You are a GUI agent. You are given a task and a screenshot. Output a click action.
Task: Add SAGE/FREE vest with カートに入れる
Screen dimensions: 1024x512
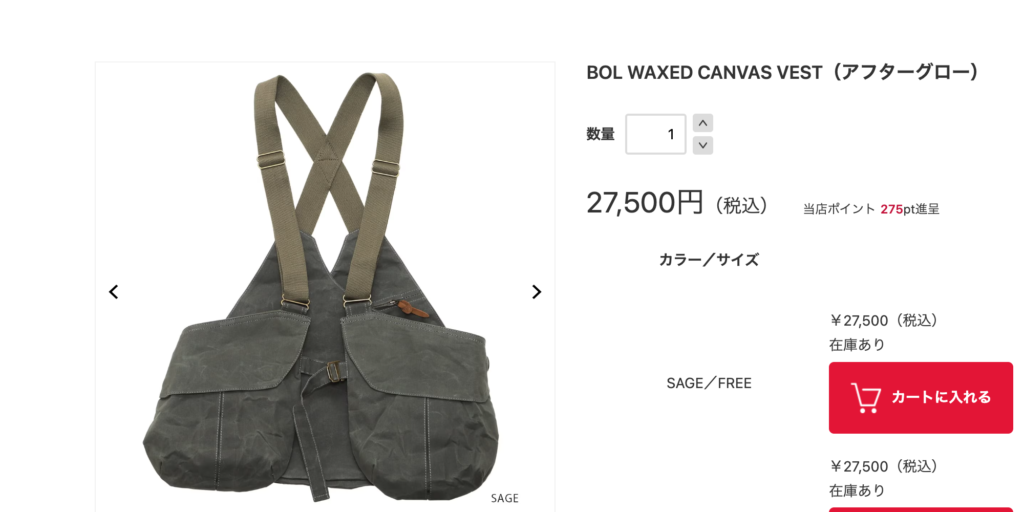coord(921,398)
